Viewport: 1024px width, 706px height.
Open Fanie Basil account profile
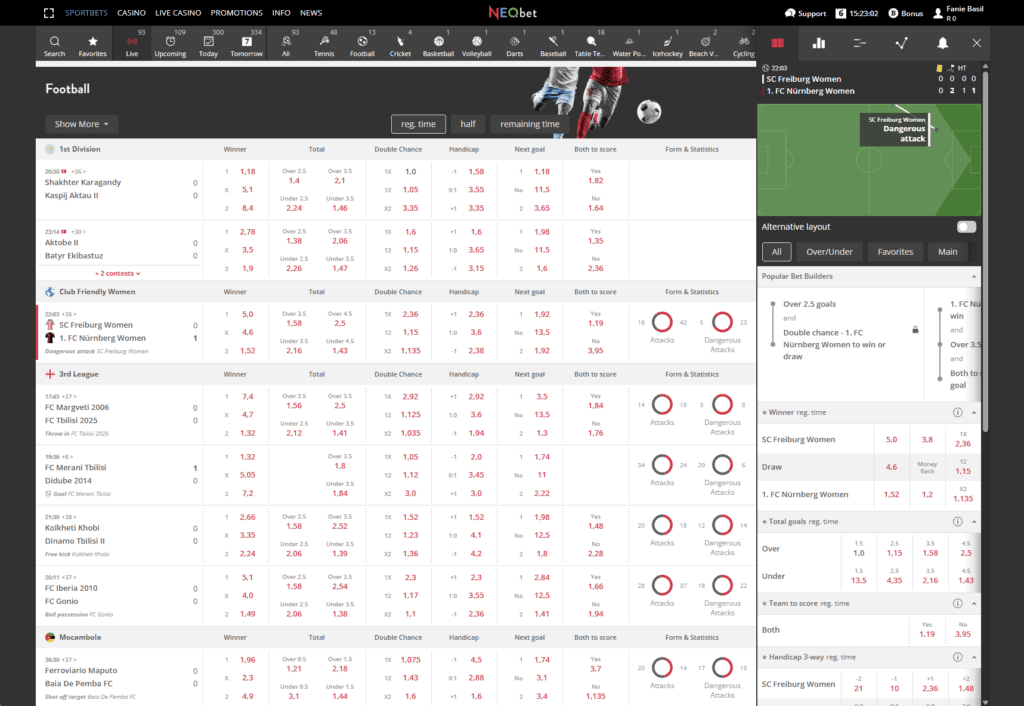tap(958, 13)
